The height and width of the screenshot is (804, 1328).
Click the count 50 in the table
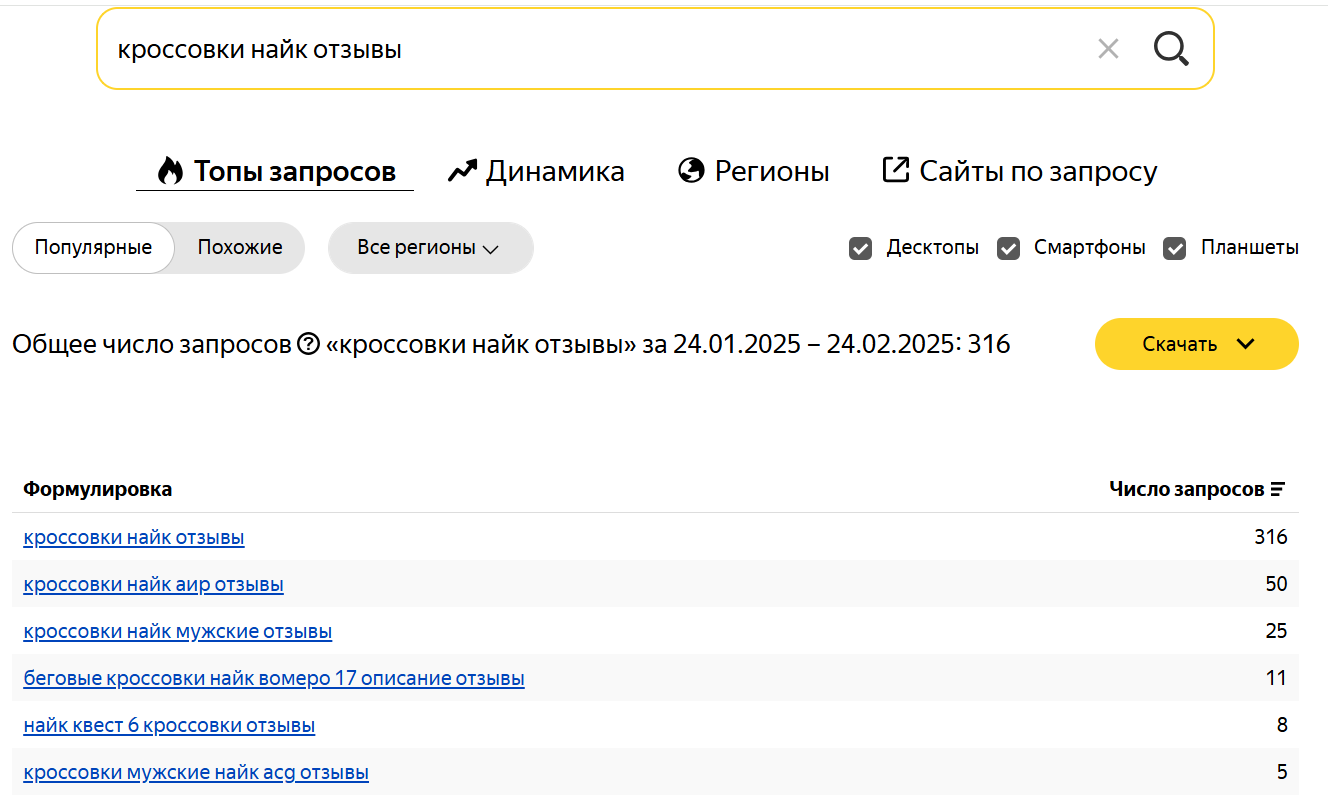1276,584
